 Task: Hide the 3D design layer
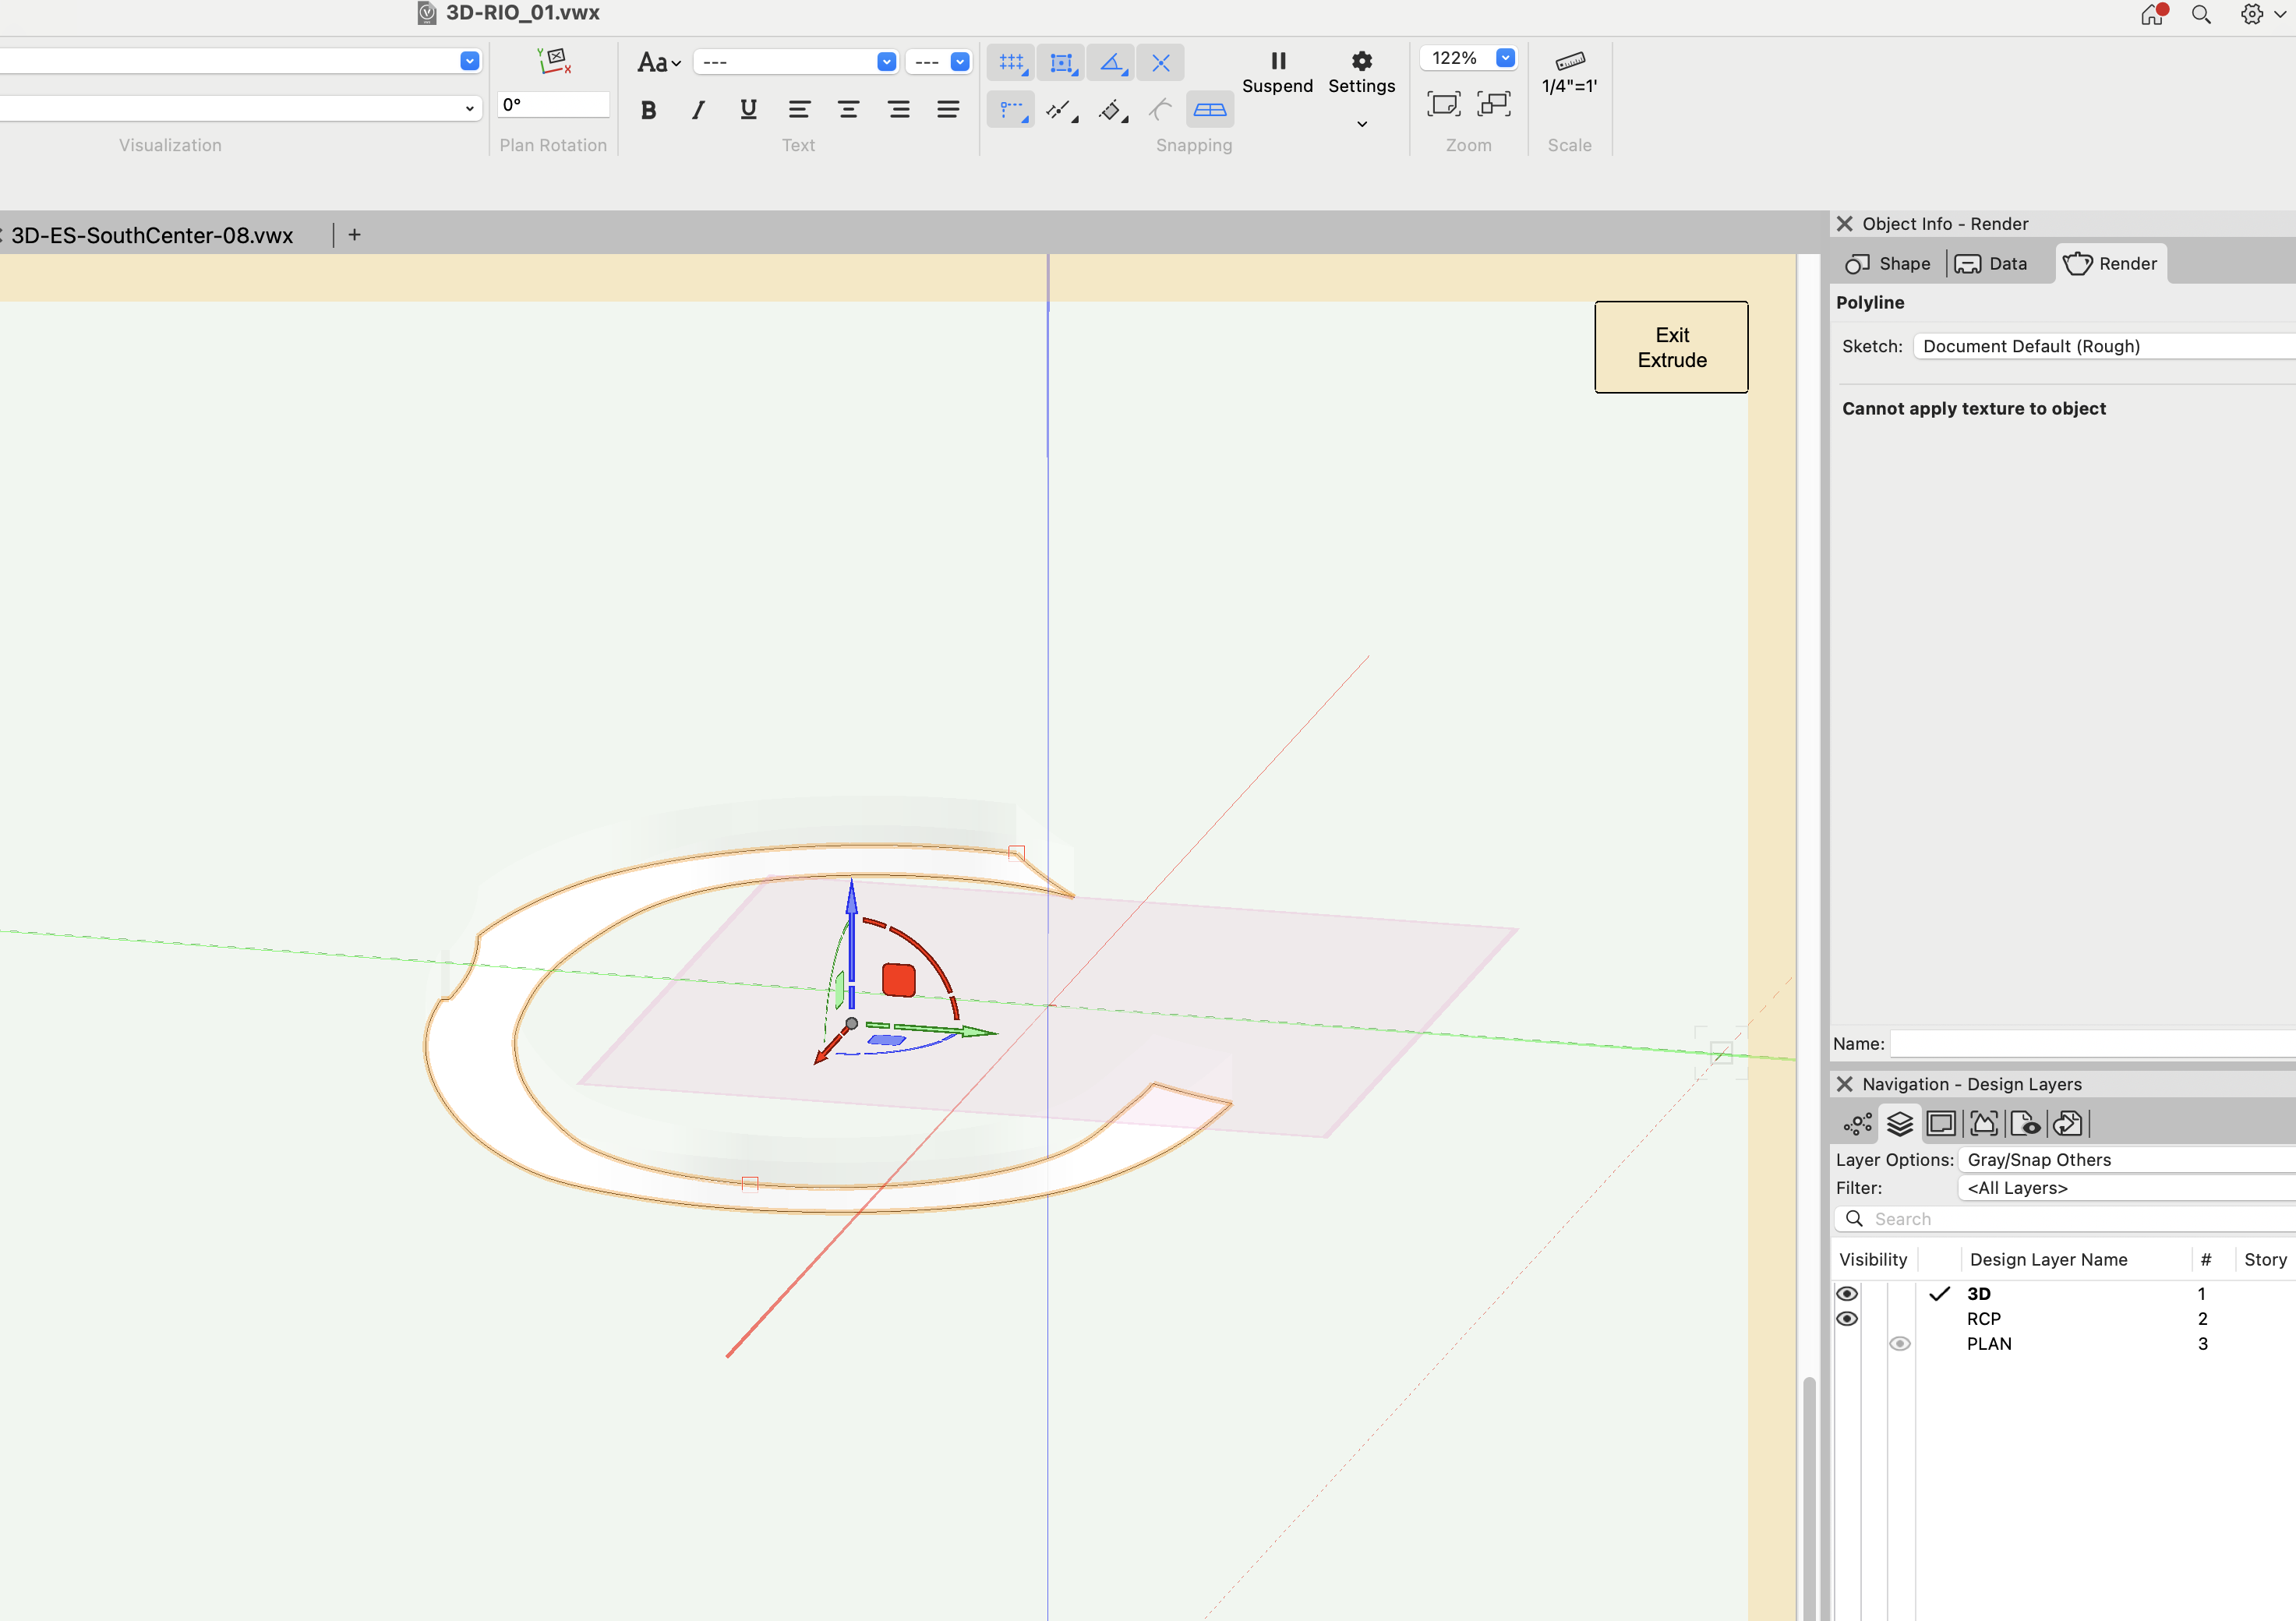click(x=1847, y=1293)
